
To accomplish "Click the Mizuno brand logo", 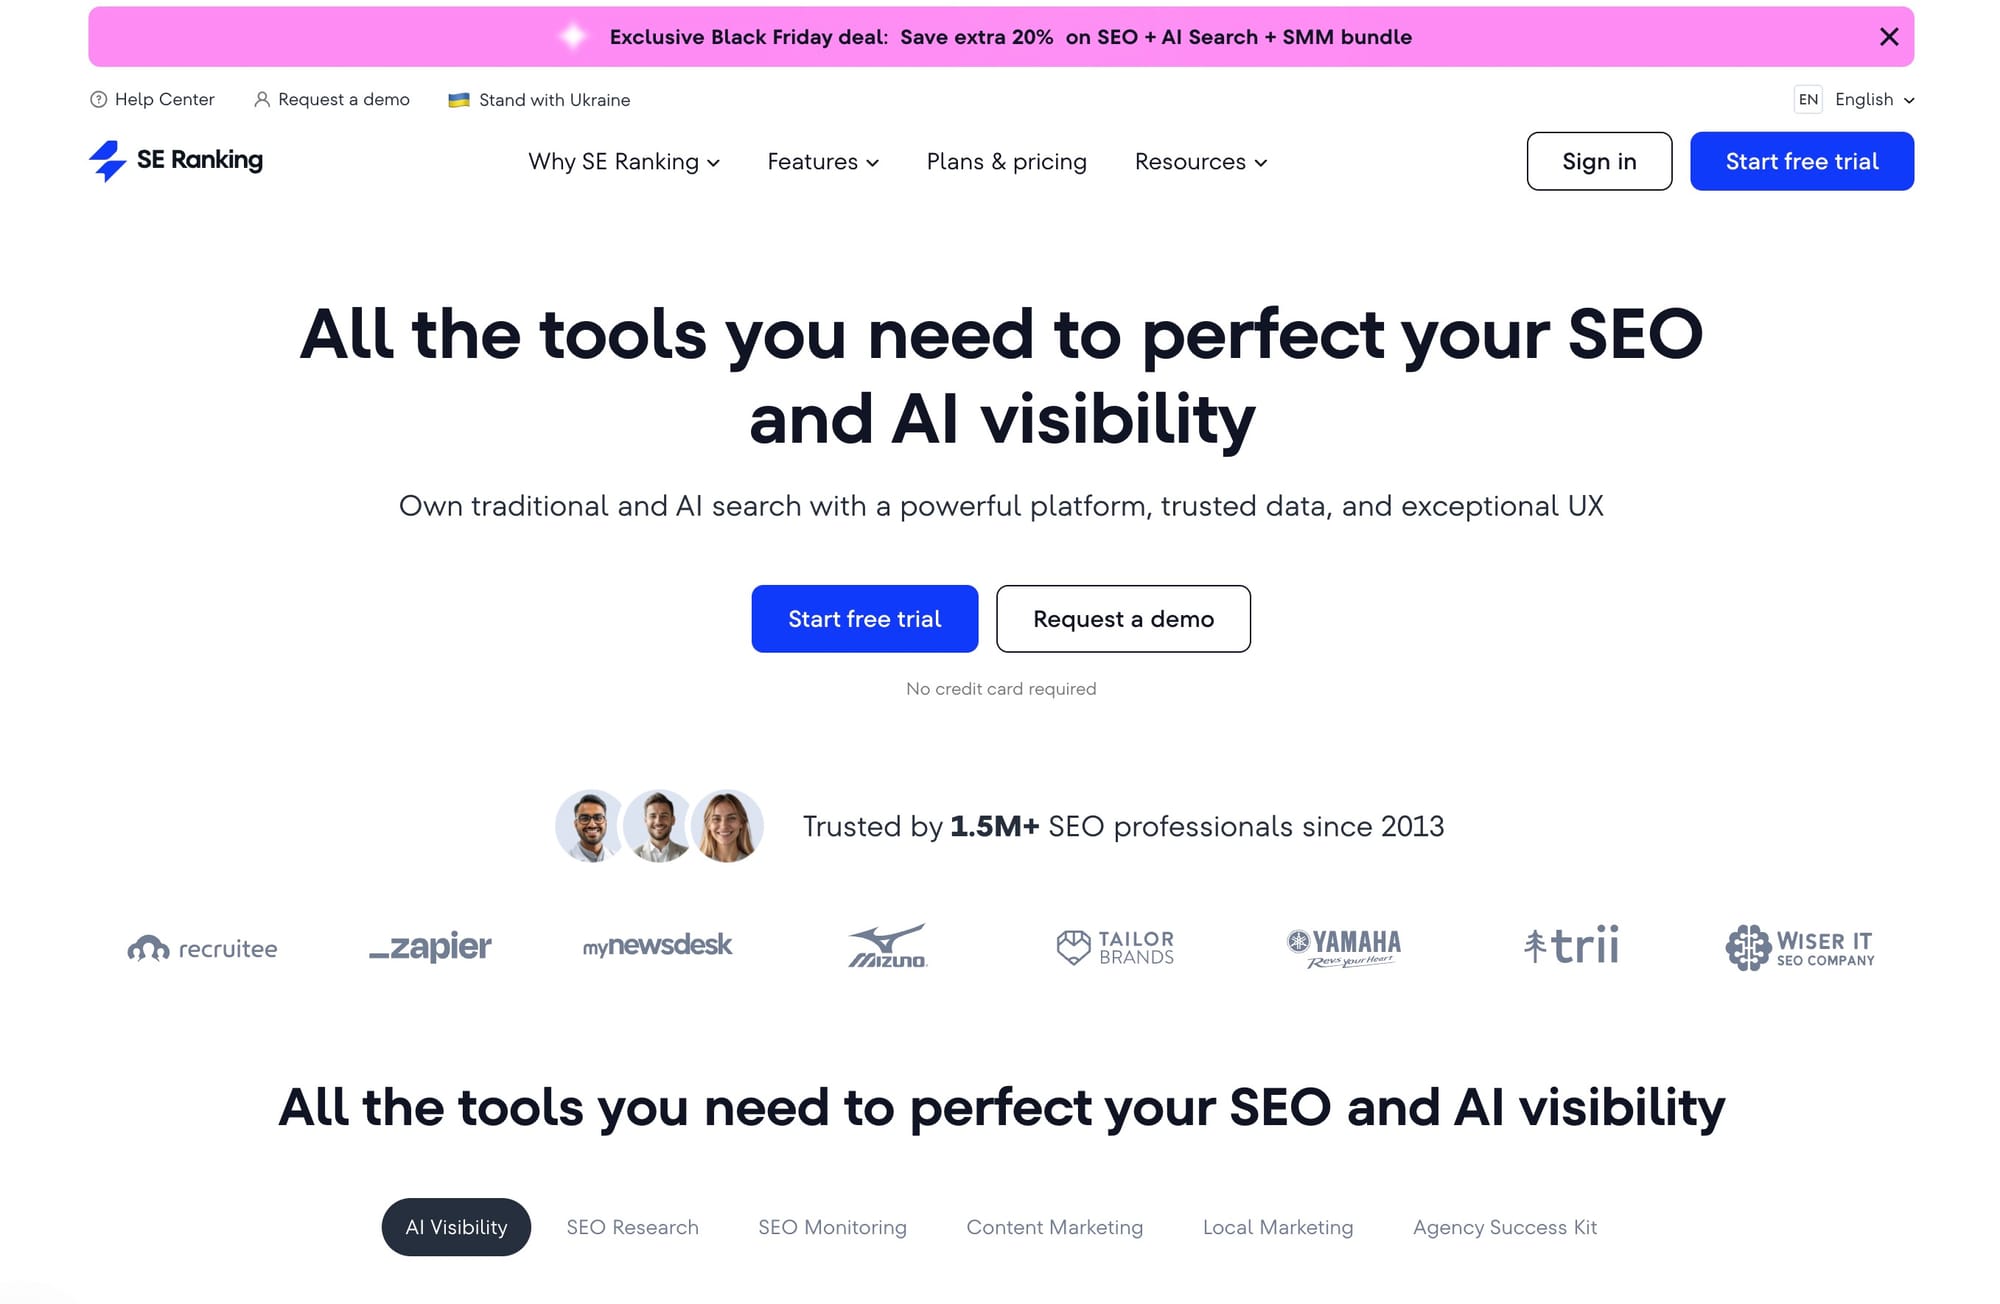I will tap(887, 946).
